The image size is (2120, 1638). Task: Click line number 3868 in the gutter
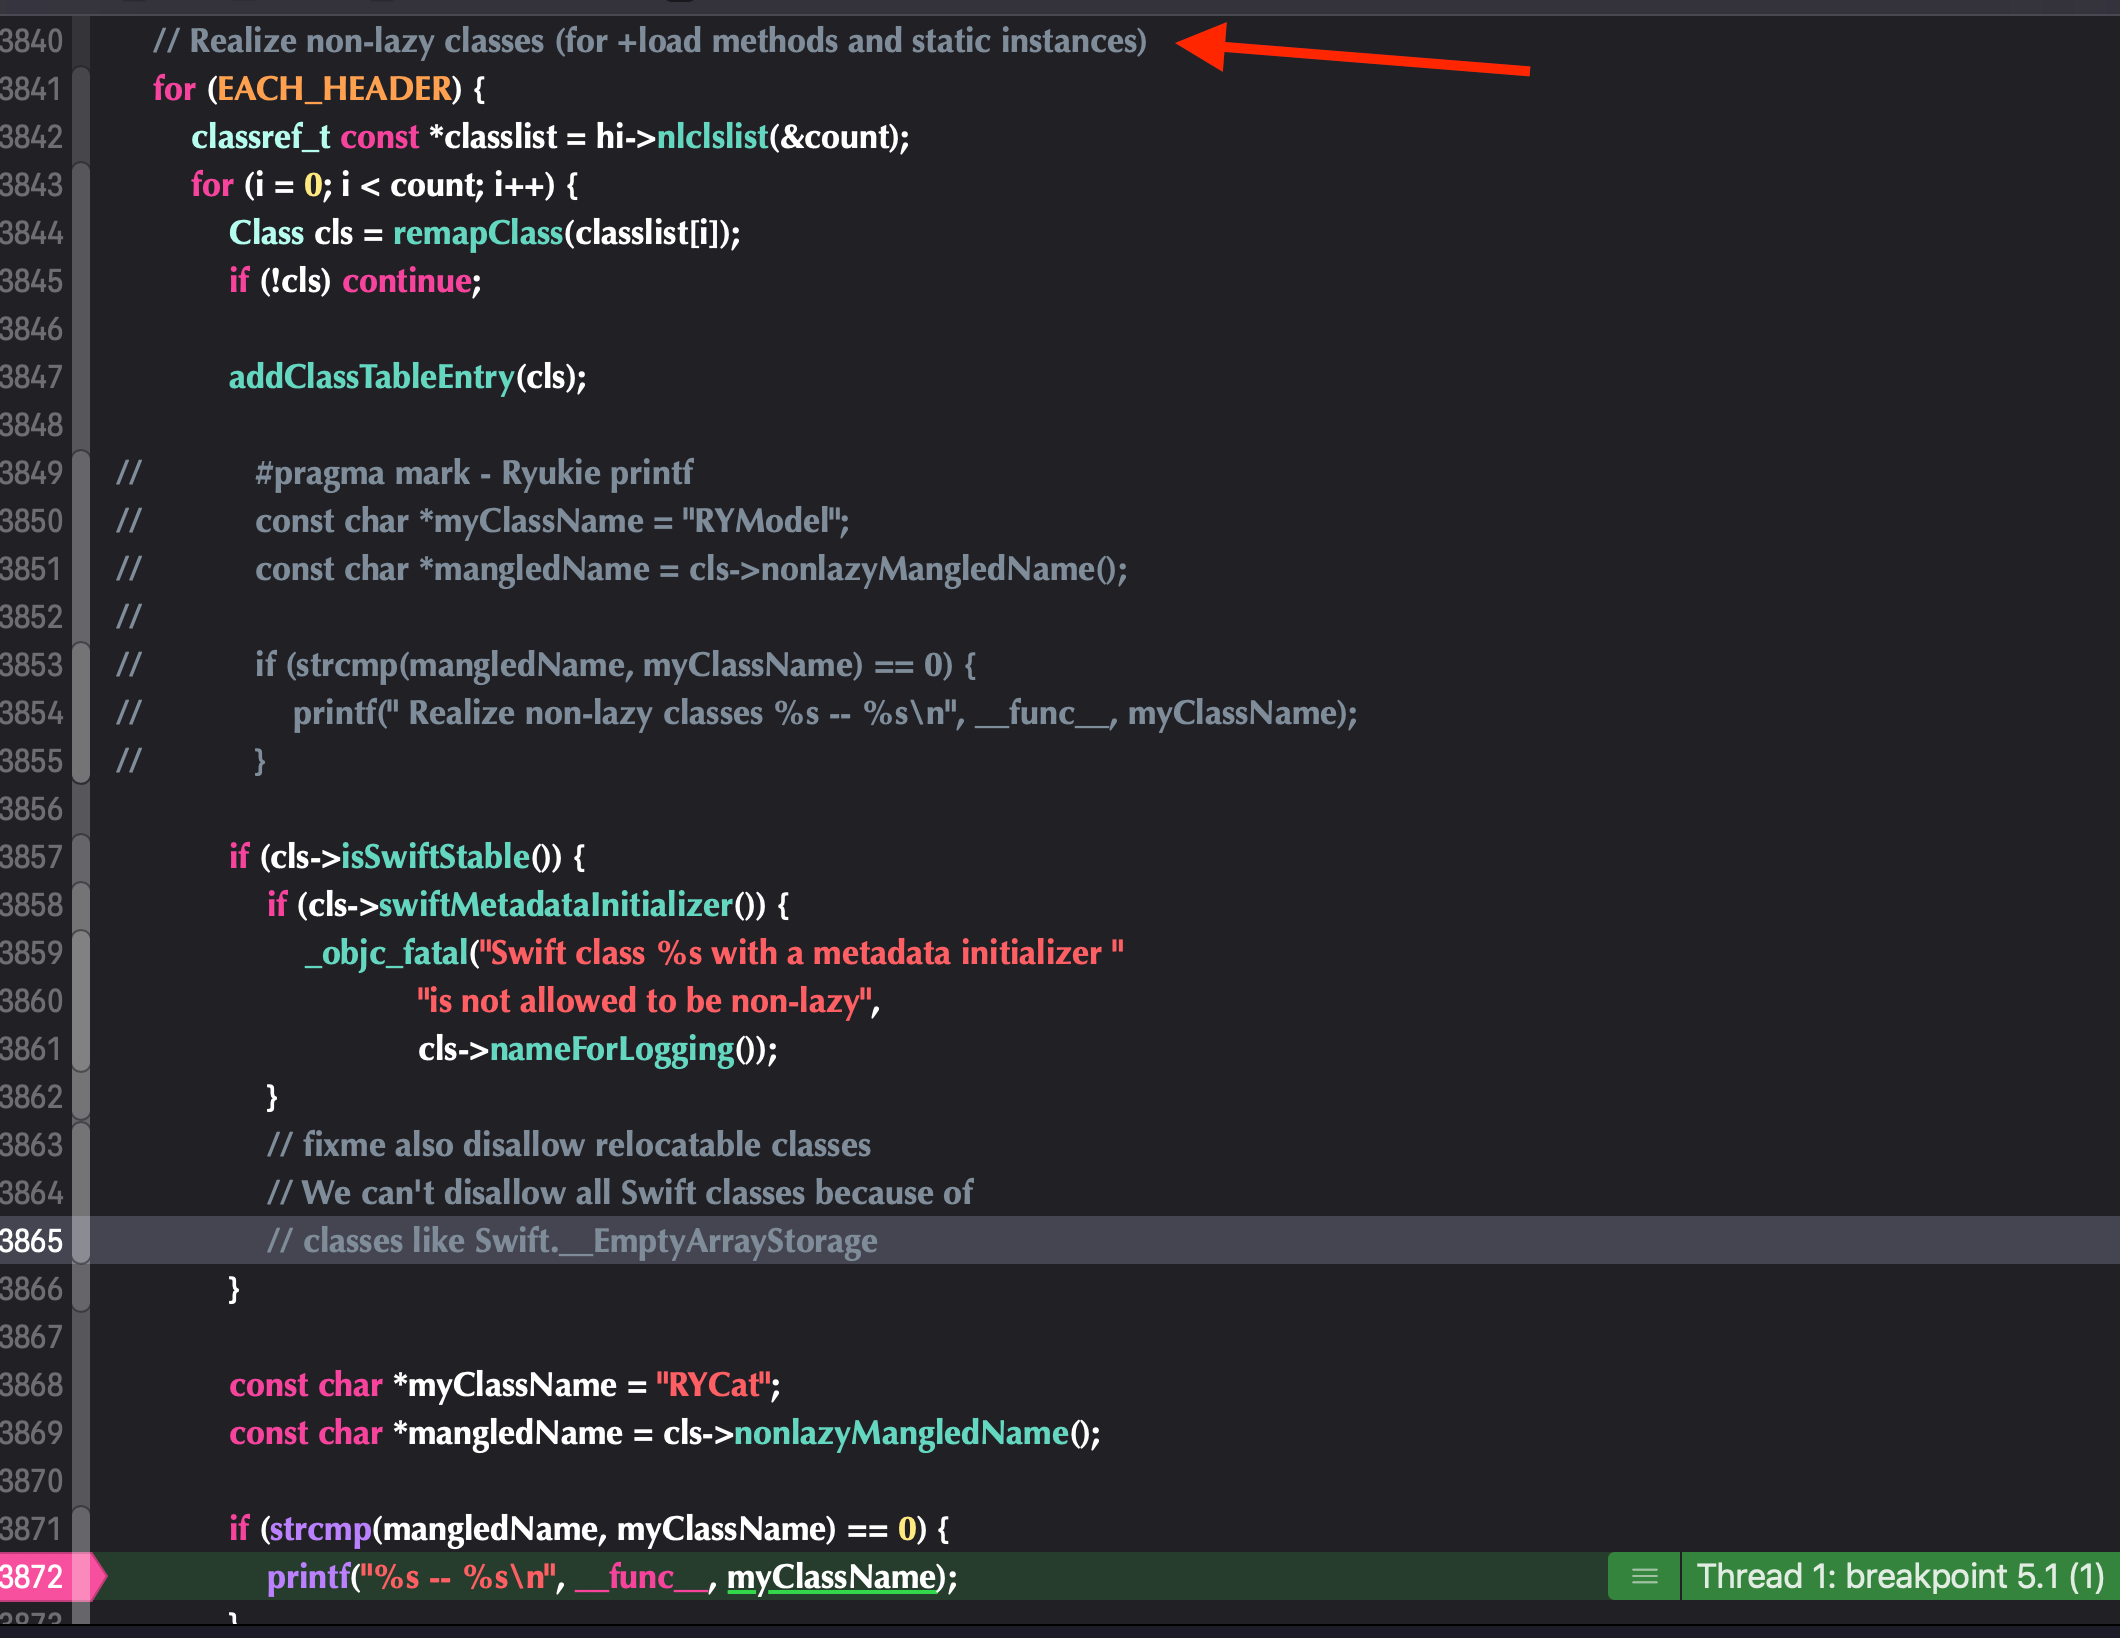coord(32,1385)
